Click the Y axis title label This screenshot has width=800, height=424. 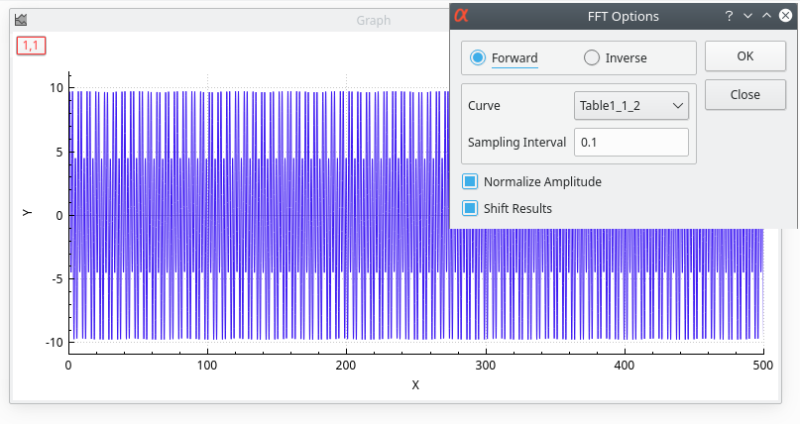pos(27,213)
